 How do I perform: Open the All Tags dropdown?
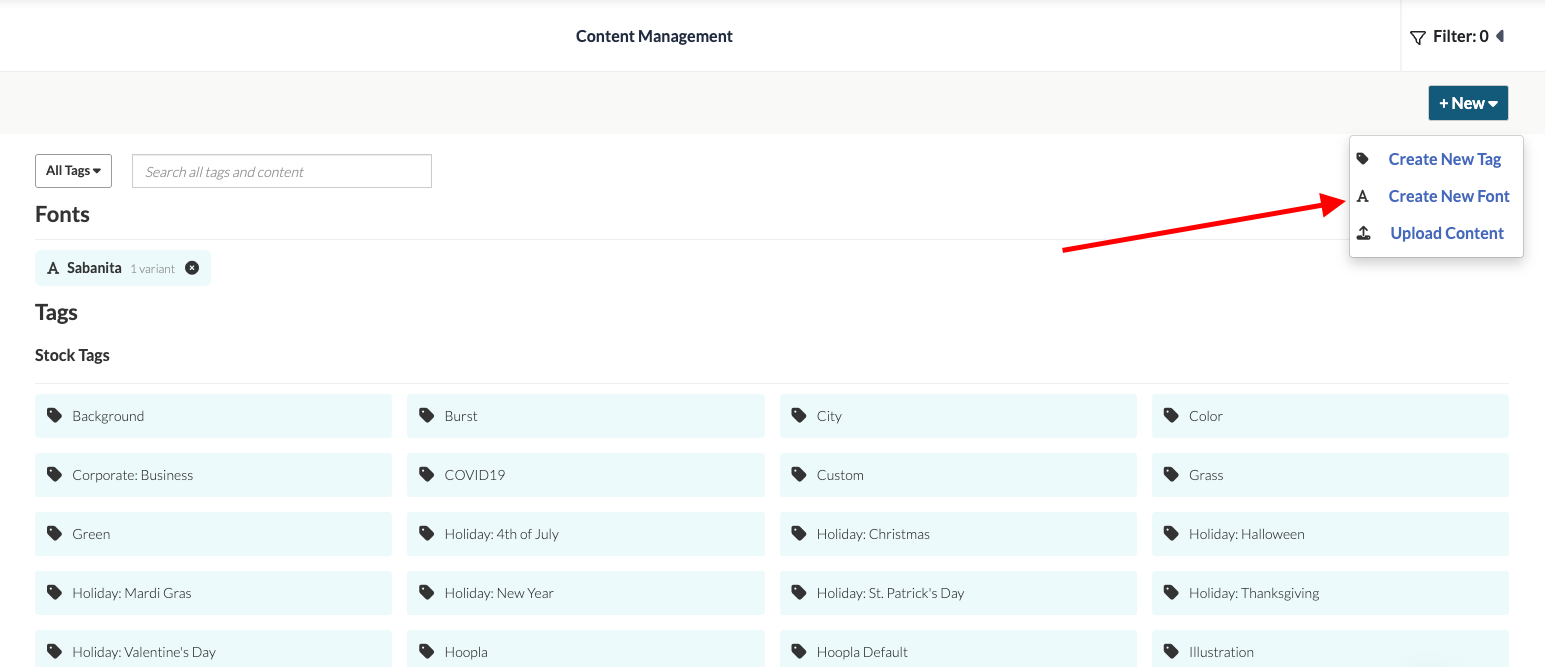(73, 171)
